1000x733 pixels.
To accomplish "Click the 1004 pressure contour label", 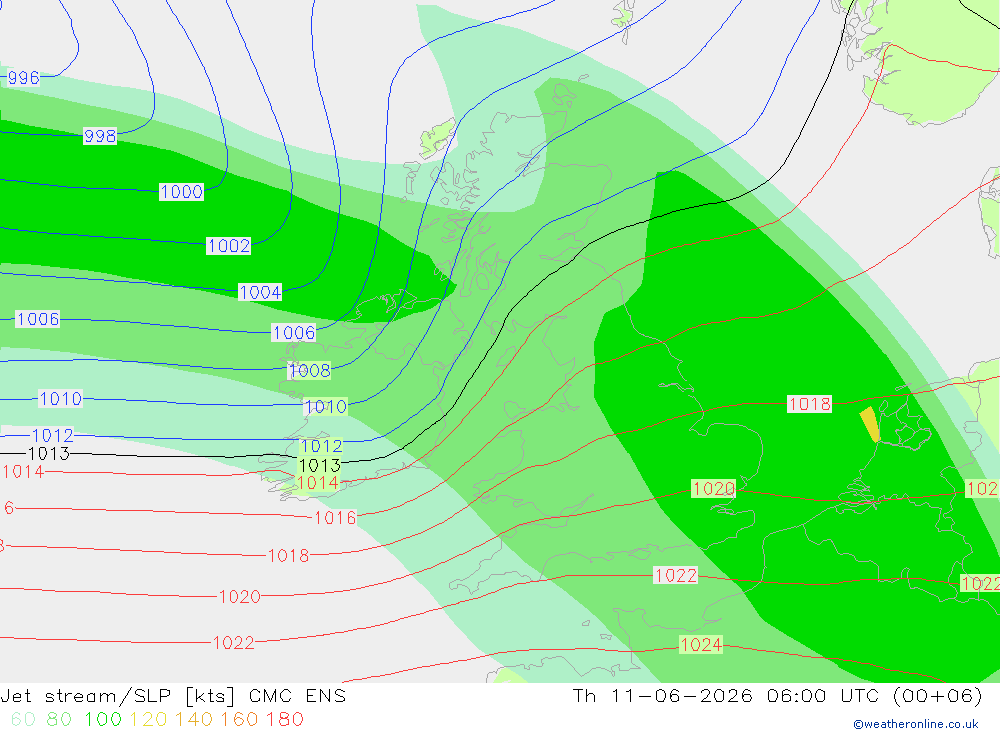I will (x=260, y=292).
